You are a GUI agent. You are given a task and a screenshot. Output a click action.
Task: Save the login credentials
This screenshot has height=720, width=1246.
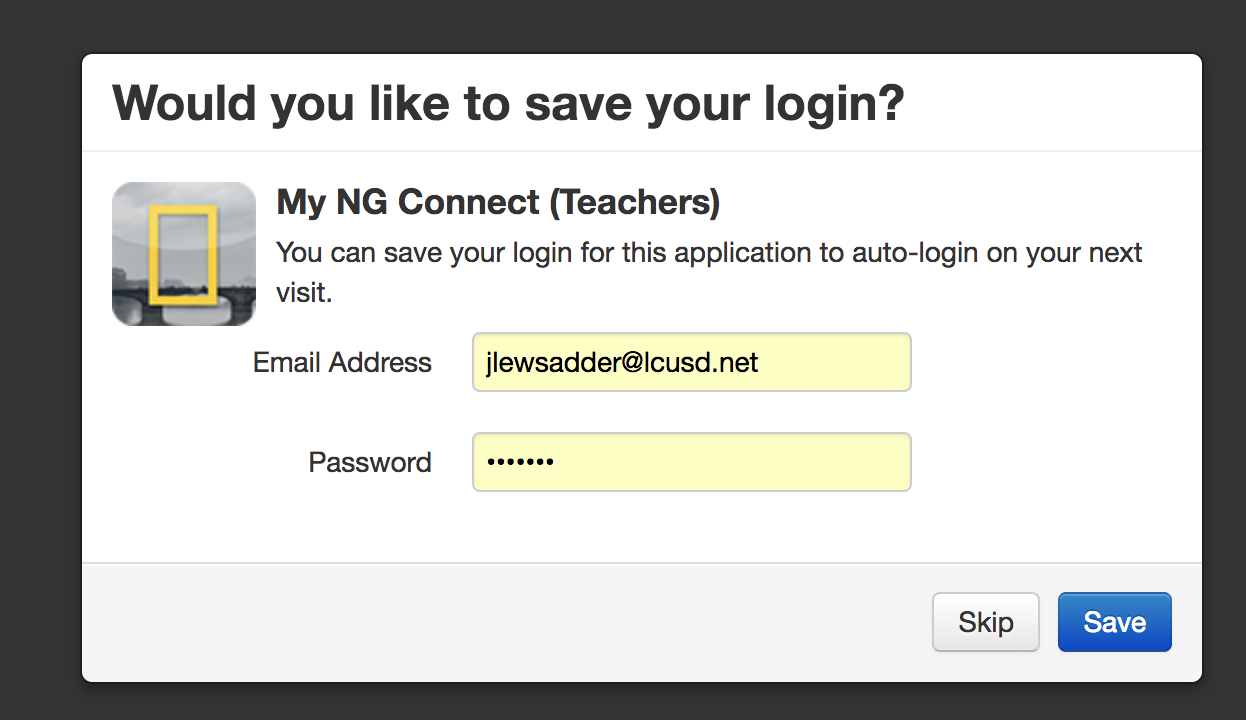point(1114,622)
